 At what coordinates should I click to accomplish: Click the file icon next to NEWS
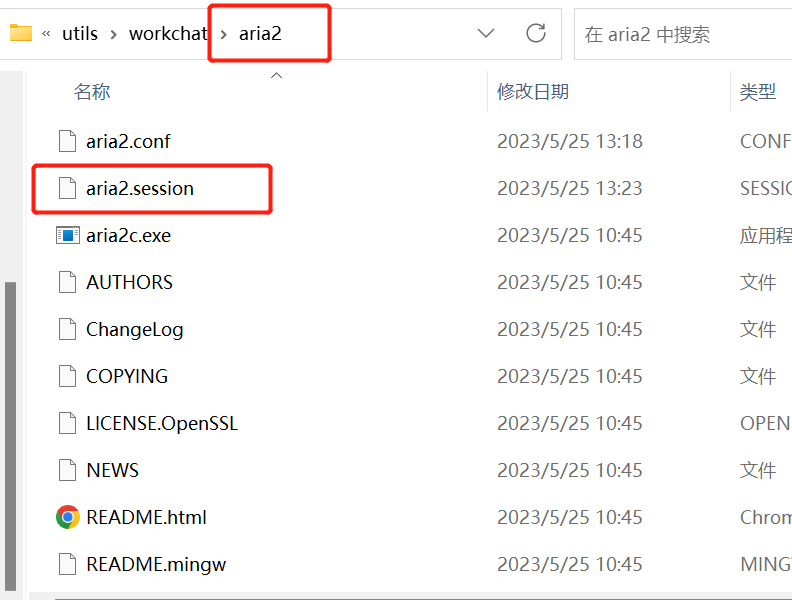point(67,470)
